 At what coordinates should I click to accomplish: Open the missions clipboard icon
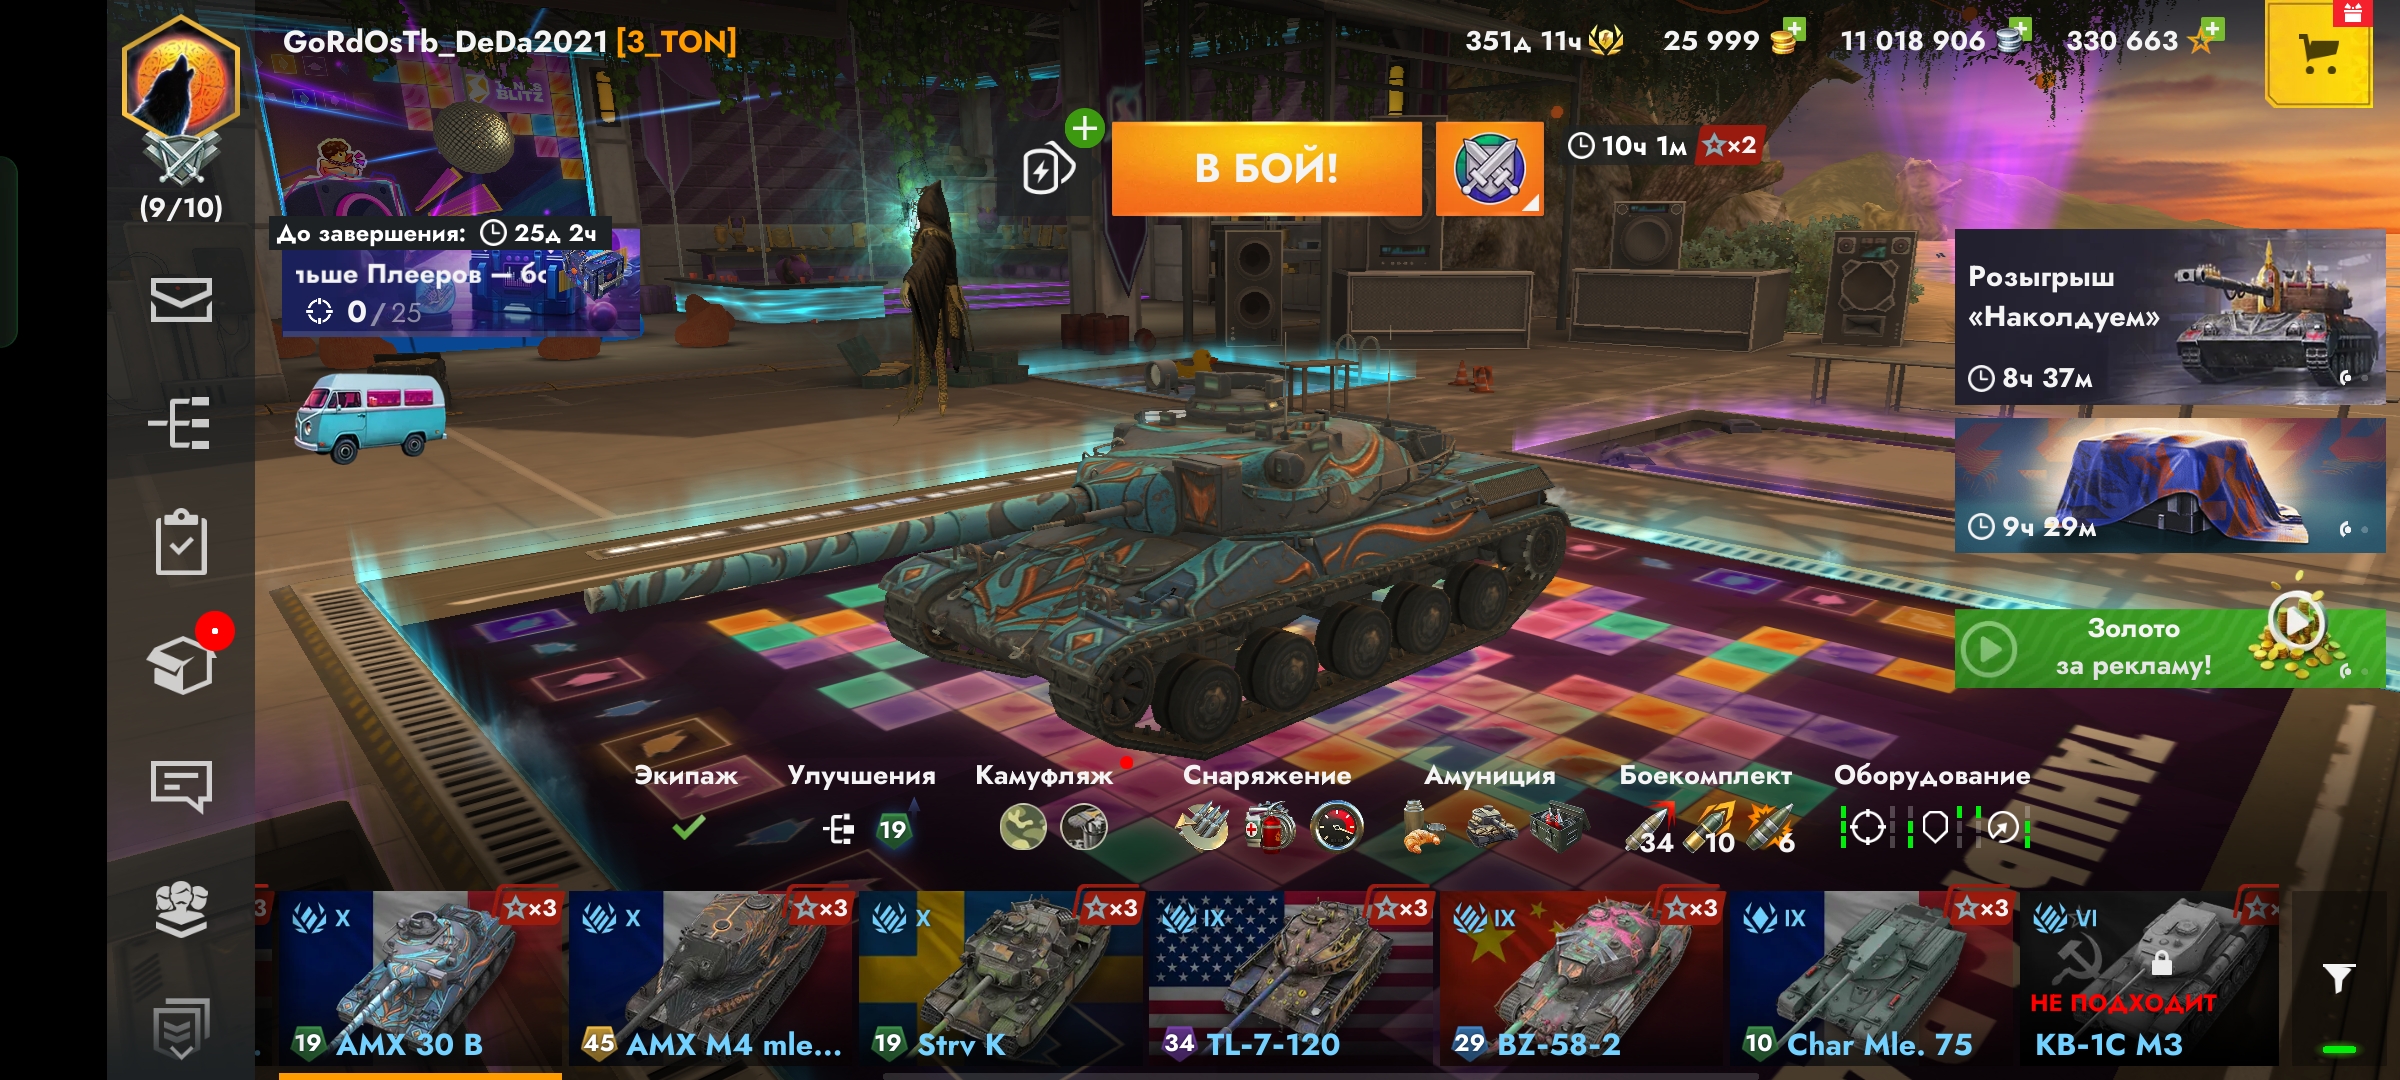[181, 543]
